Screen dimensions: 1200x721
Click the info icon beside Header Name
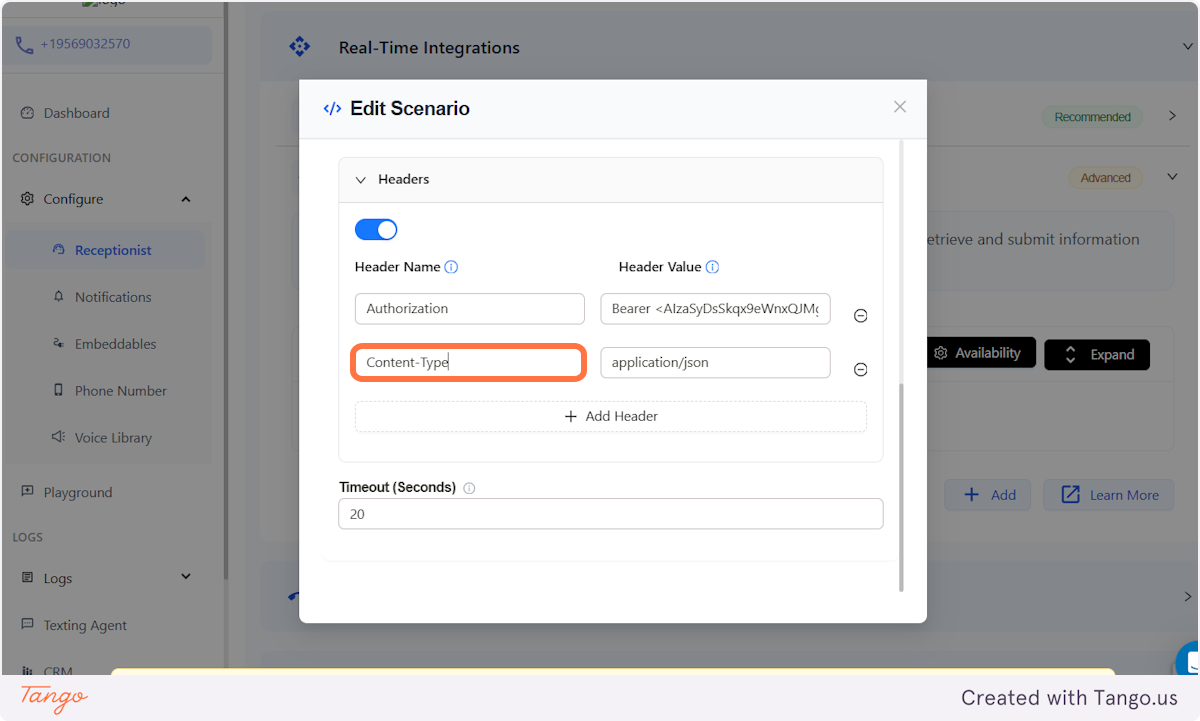(451, 267)
